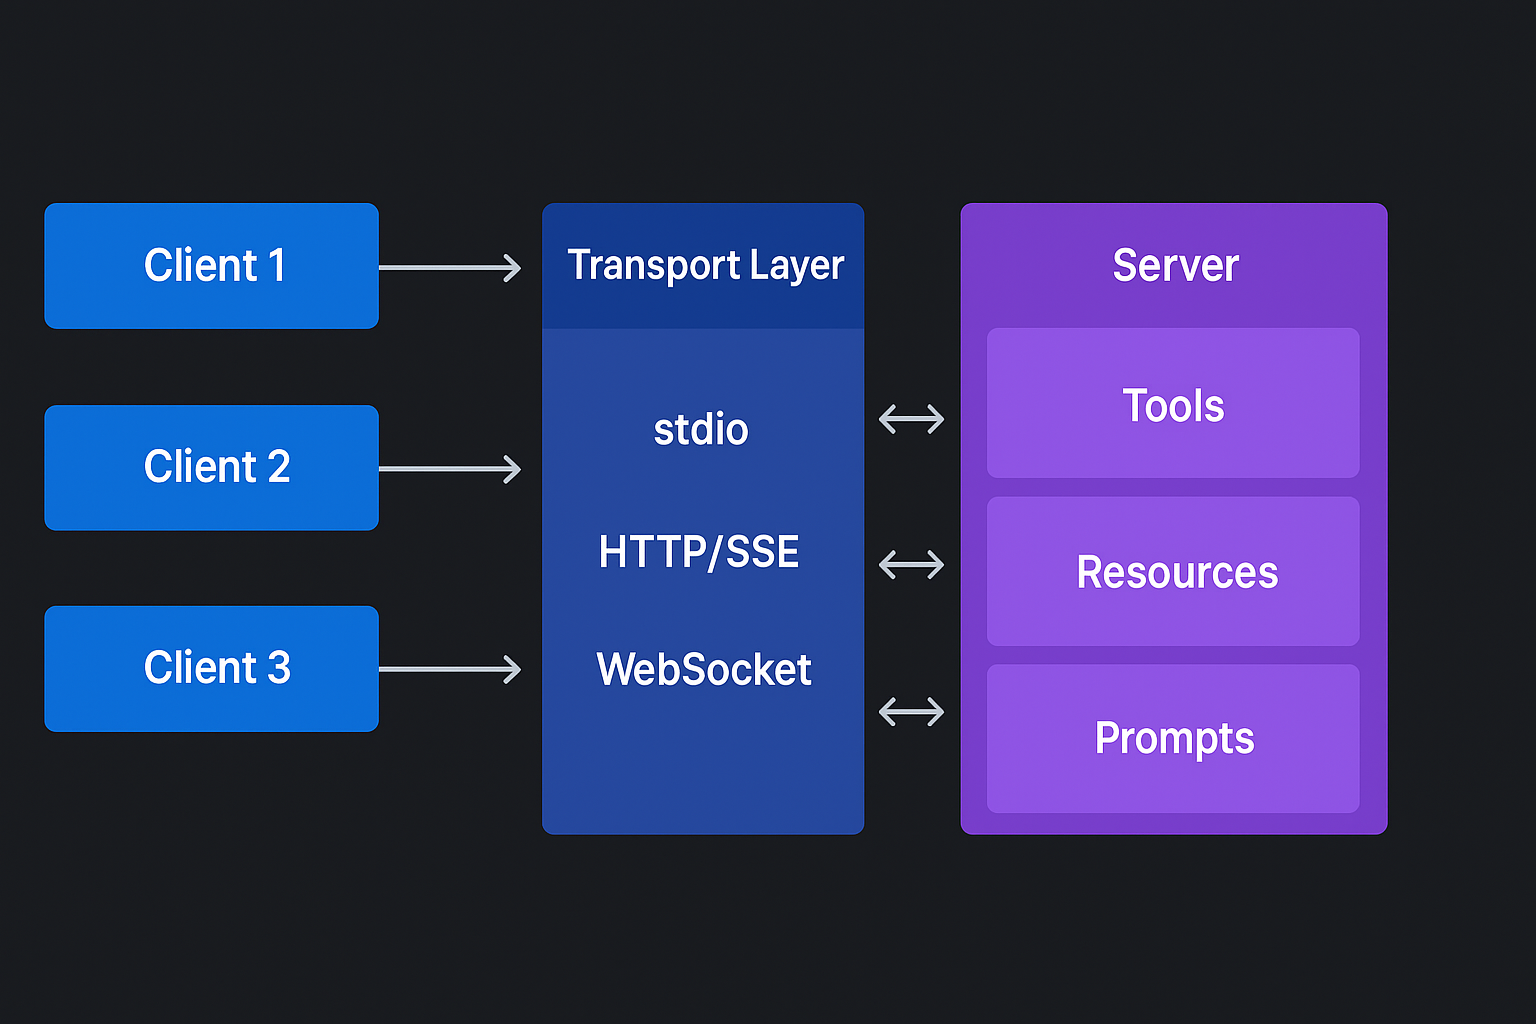Select the Client 3 node
The height and width of the screenshot is (1024, 1536).
[211, 668]
